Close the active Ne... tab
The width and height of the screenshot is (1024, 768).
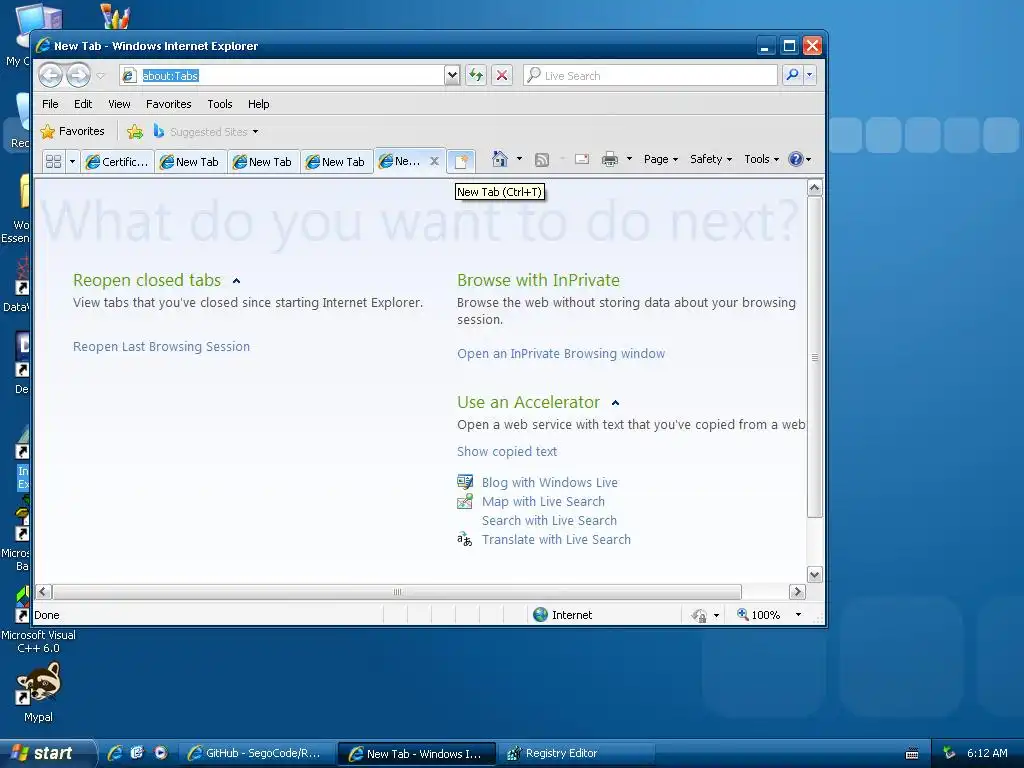click(434, 161)
